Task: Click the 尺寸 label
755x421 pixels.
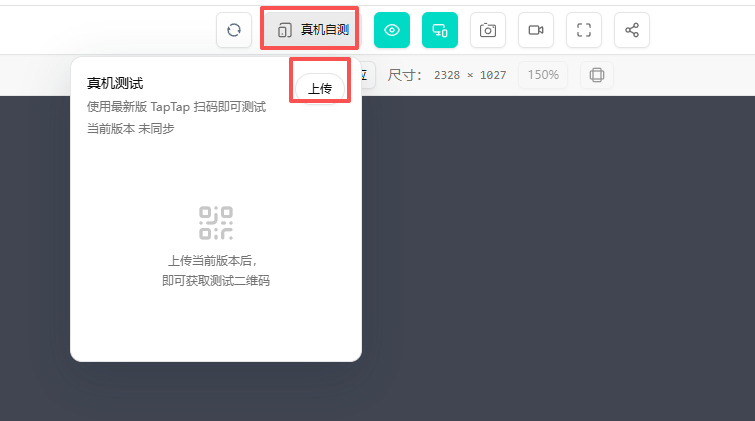Action: click(x=404, y=75)
